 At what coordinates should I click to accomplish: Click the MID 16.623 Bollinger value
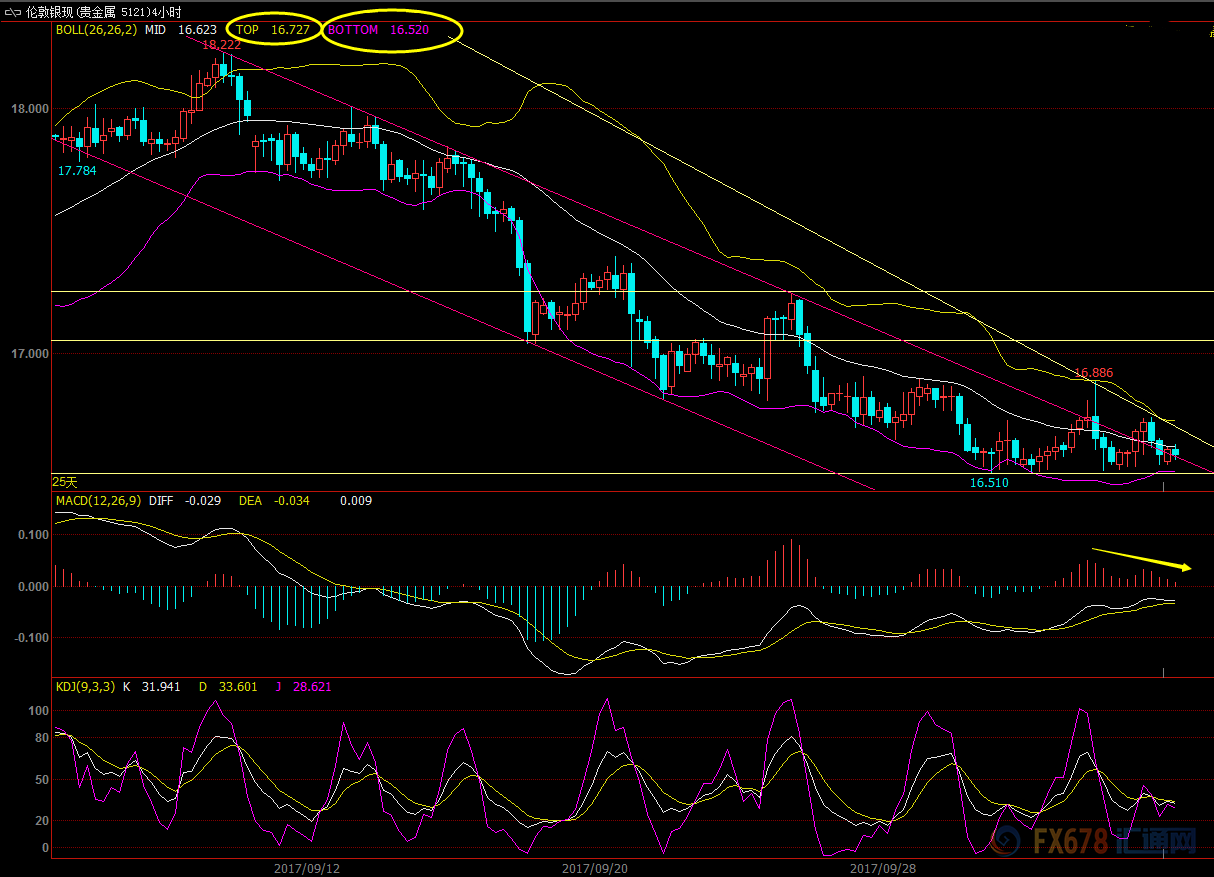(180, 30)
